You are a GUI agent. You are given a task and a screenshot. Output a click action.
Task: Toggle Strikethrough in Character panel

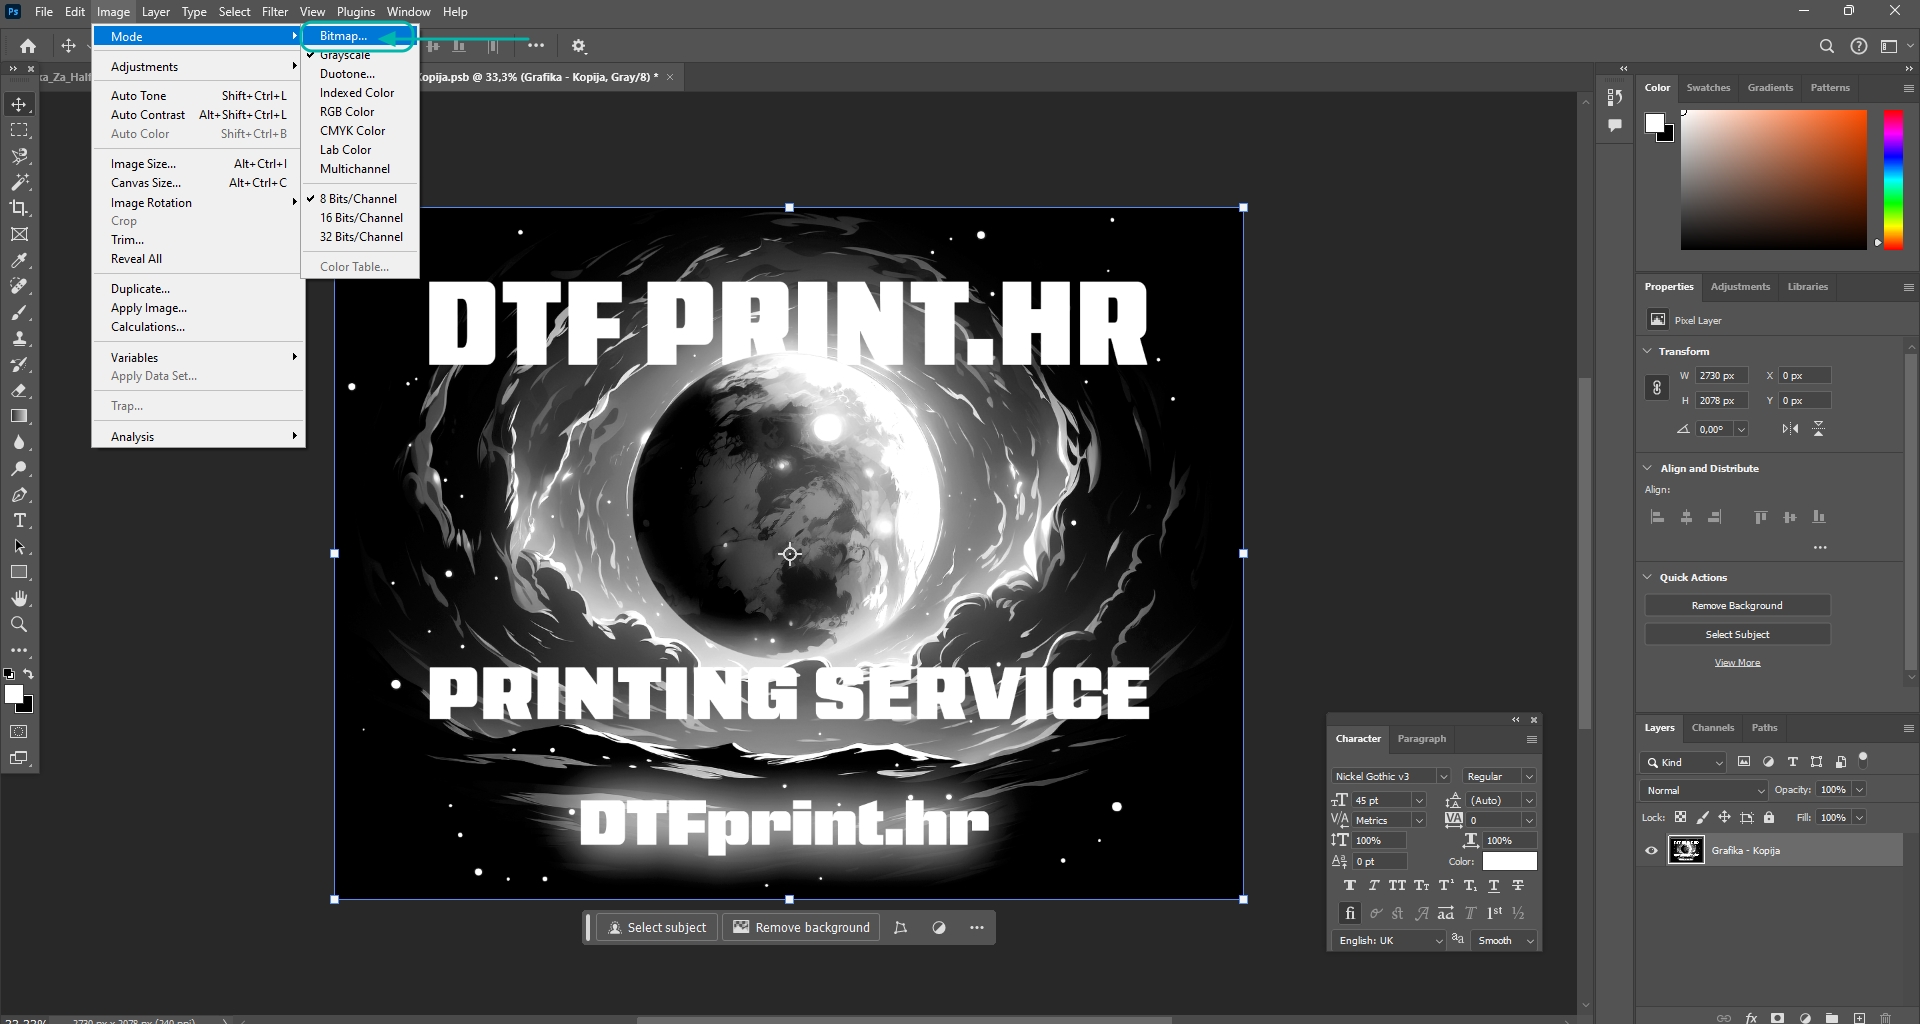coord(1518,886)
